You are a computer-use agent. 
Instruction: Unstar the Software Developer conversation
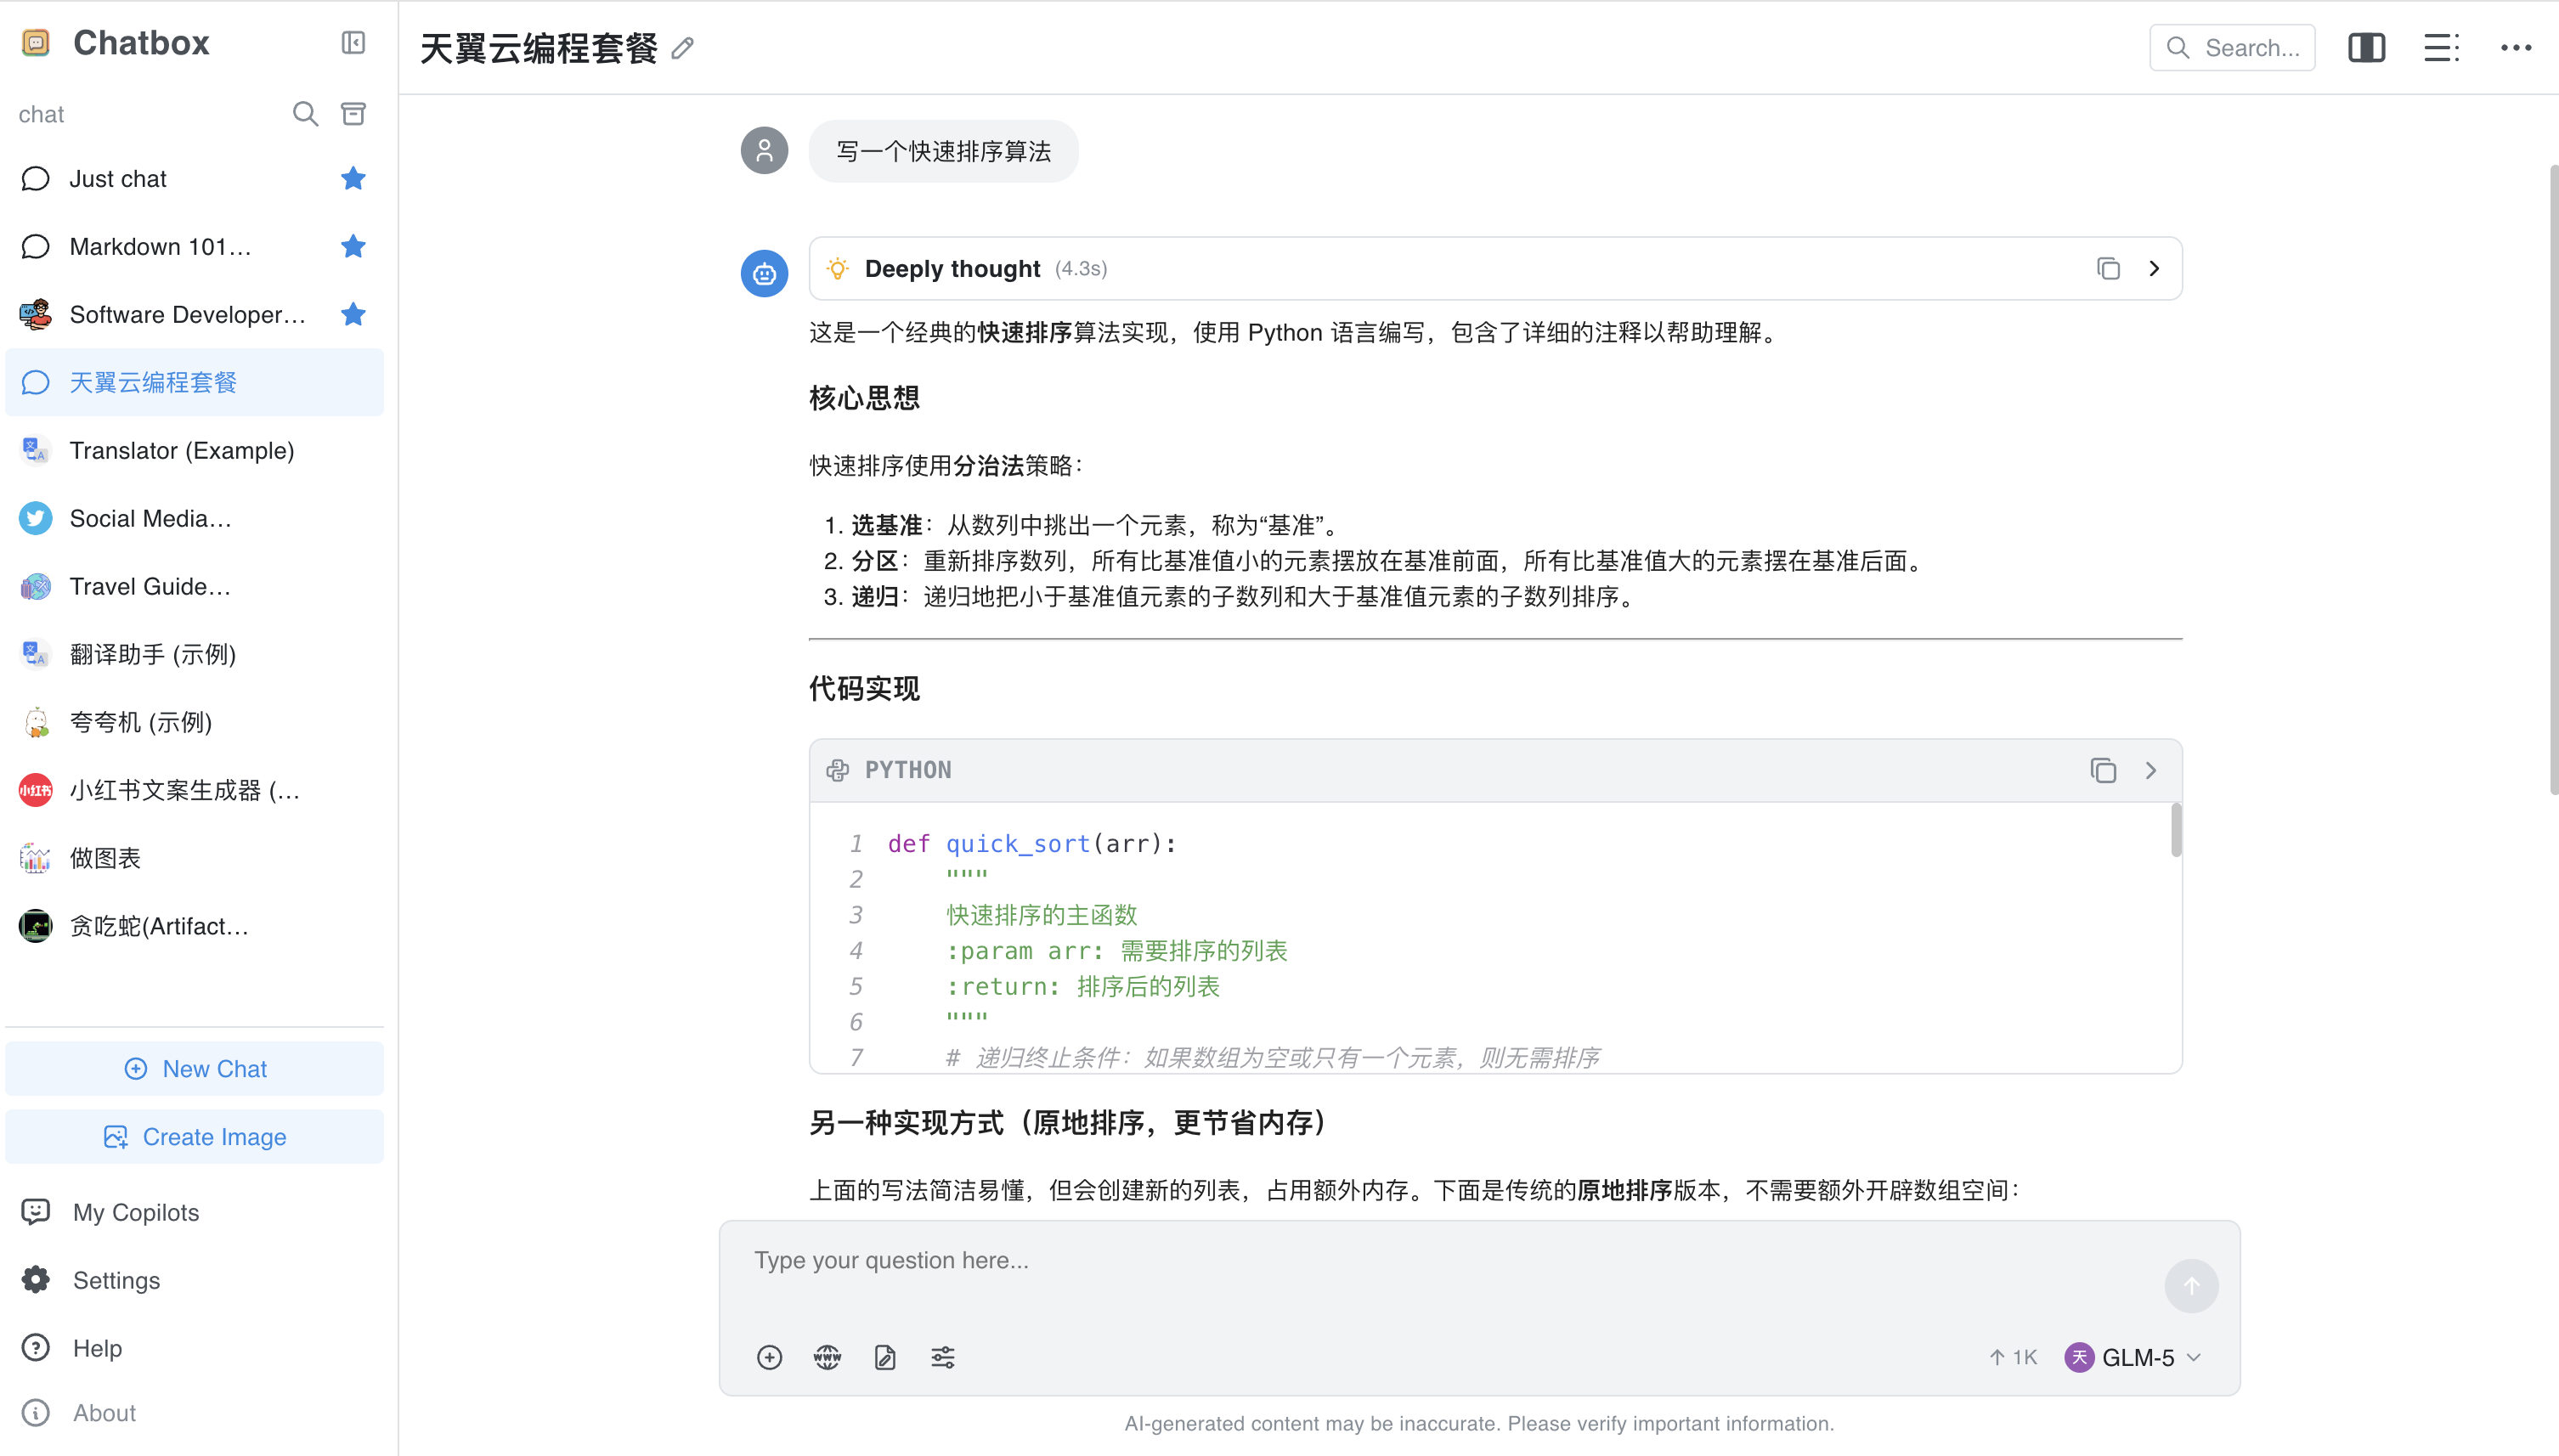353,315
